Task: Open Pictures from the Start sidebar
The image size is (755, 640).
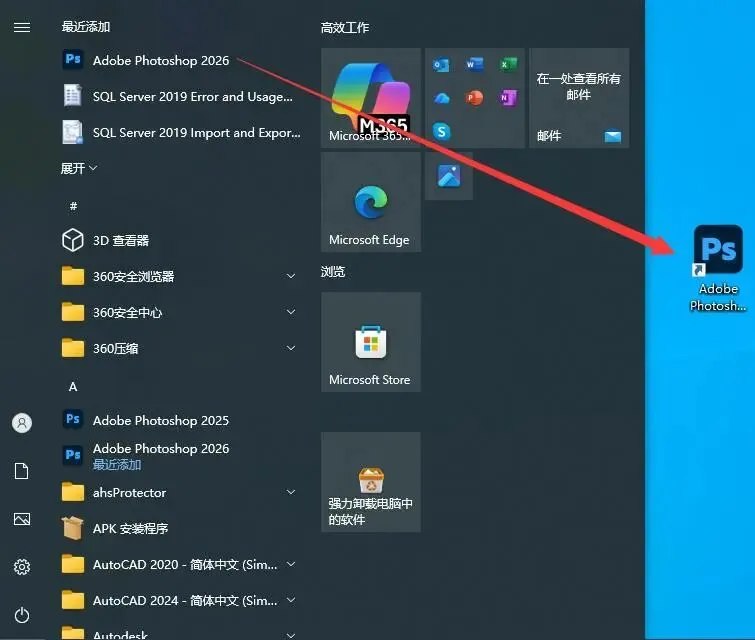Action: click(22, 519)
